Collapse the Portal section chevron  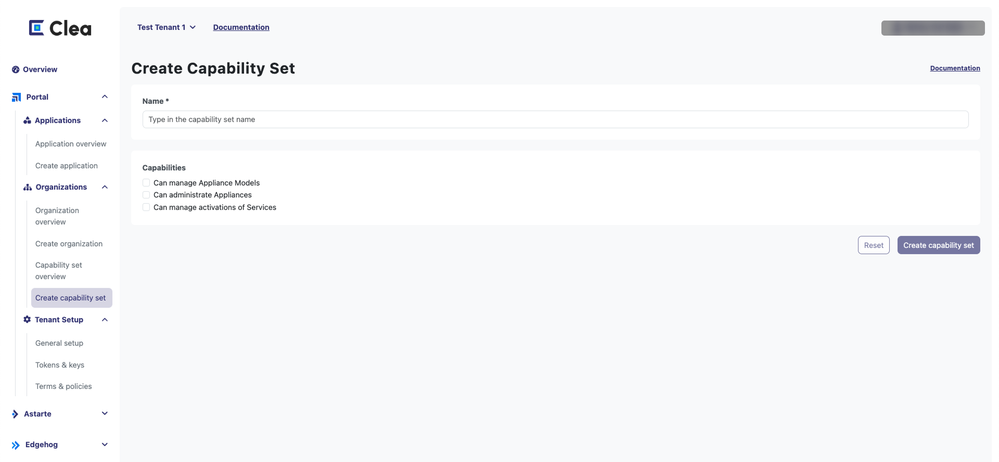point(104,97)
